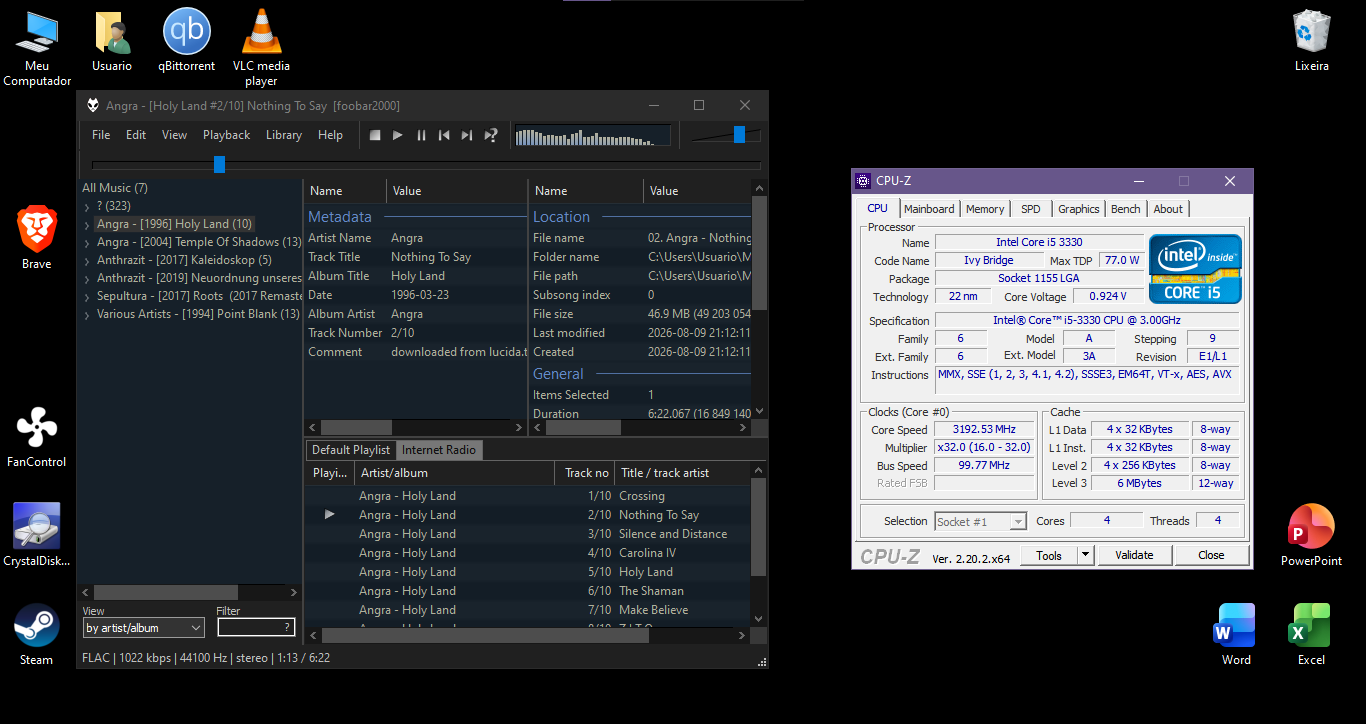Image resolution: width=1366 pixels, height=724 pixels.
Task: Launch Steam from the desktop
Action: [x=37, y=634]
